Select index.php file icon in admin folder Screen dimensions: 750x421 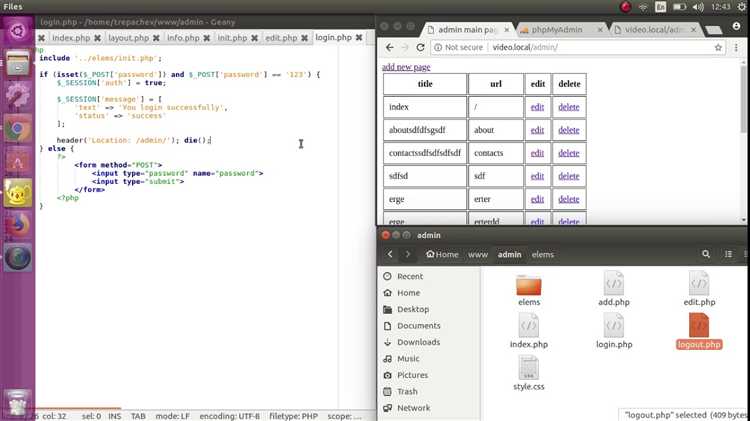[529, 326]
